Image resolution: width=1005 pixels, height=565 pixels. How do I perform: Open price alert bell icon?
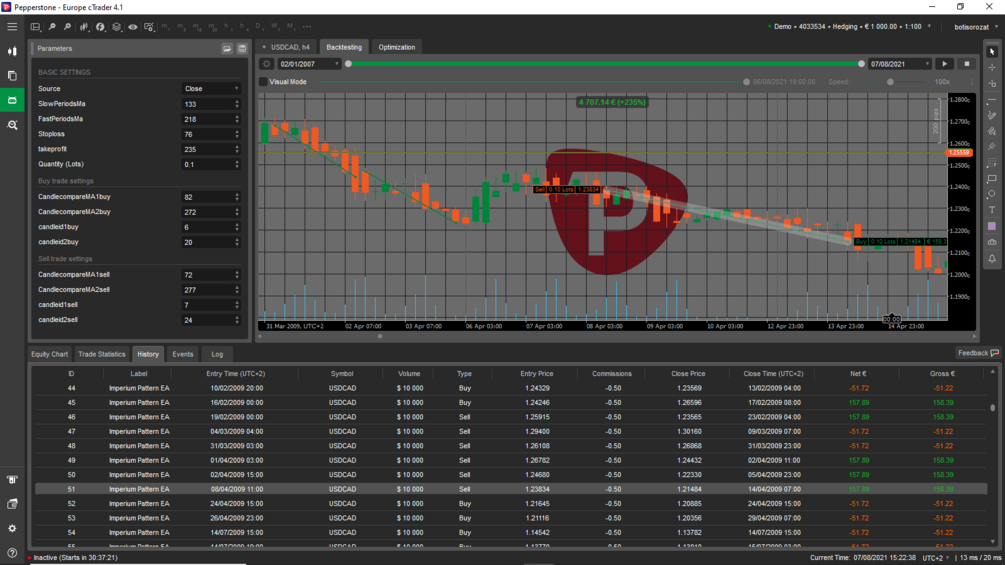pyautogui.click(x=992, y=258)
